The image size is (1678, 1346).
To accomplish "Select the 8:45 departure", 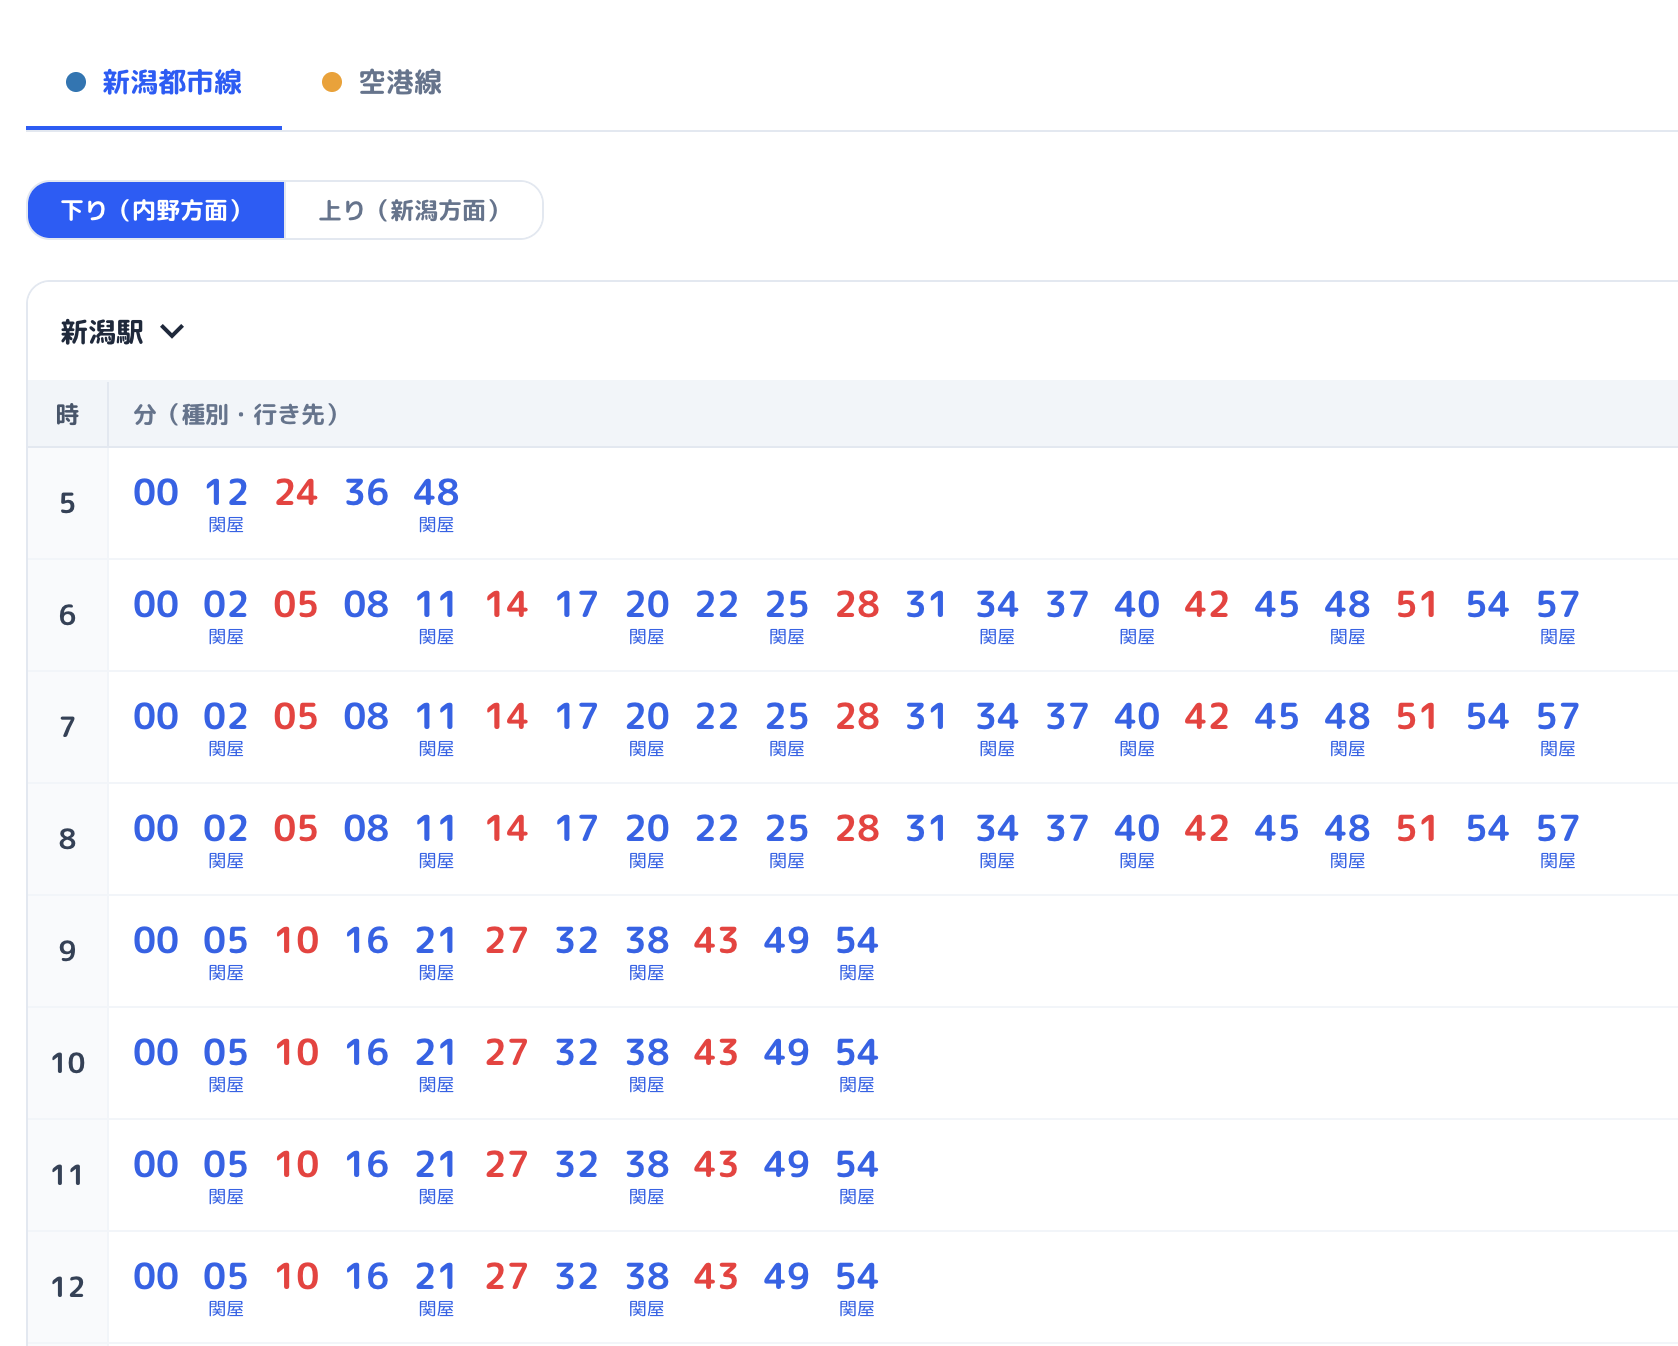I will tap(1277, 828).
